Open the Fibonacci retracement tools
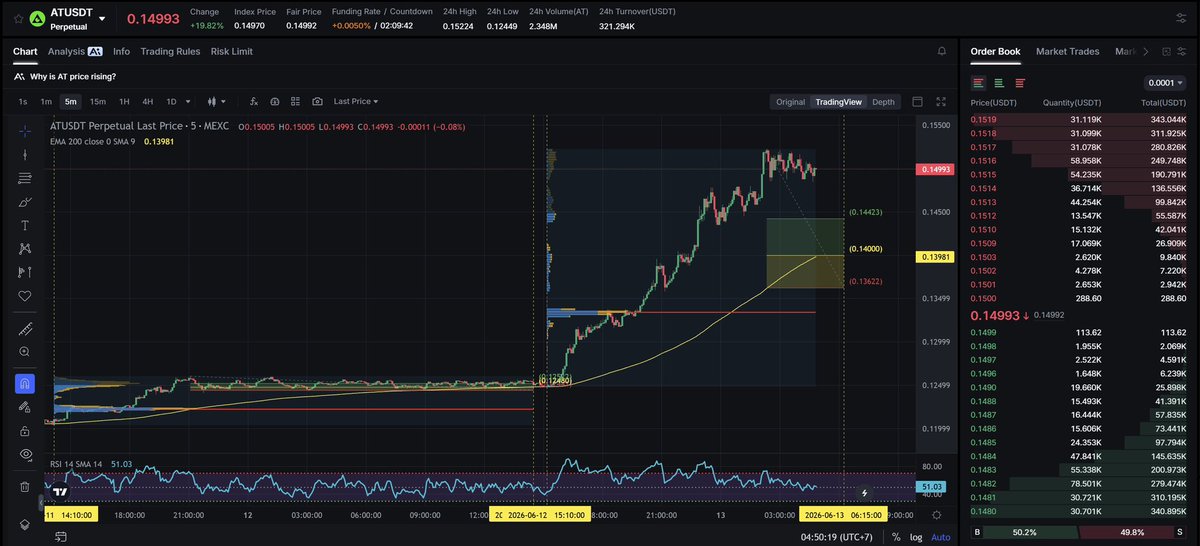The image size is (1200, 546). click(25, 178)
